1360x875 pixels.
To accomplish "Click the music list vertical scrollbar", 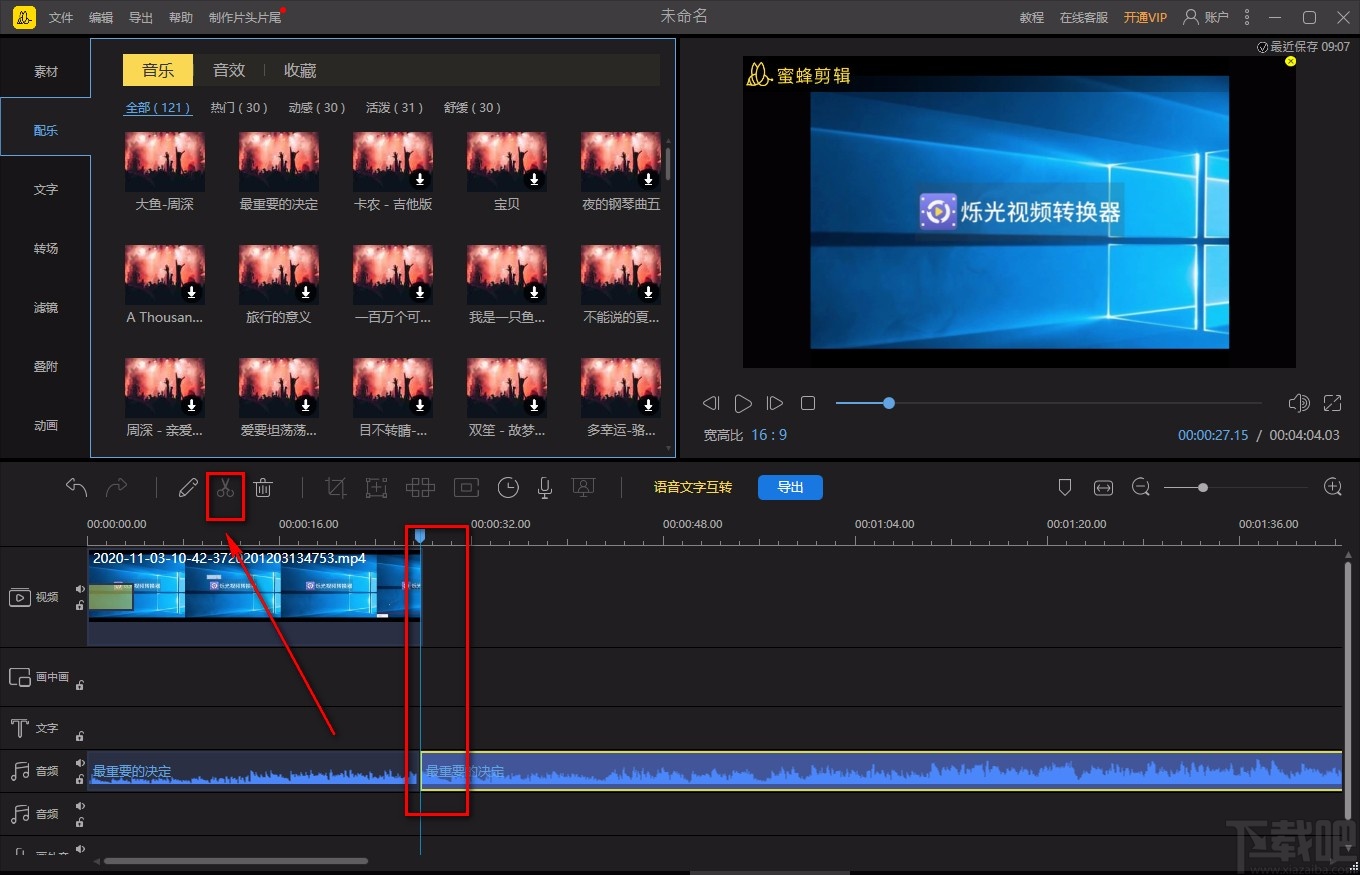I will (668, 163).
